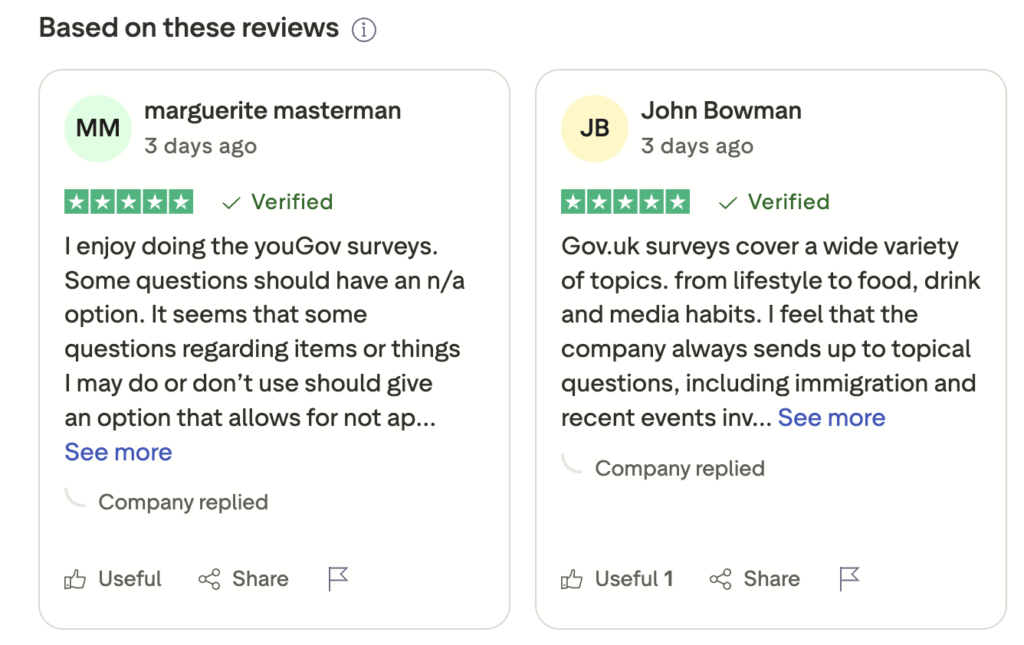The image size is (1024, 645).
Task: Mark marguerite masterman's review as Useful
Action: [112, 579]
